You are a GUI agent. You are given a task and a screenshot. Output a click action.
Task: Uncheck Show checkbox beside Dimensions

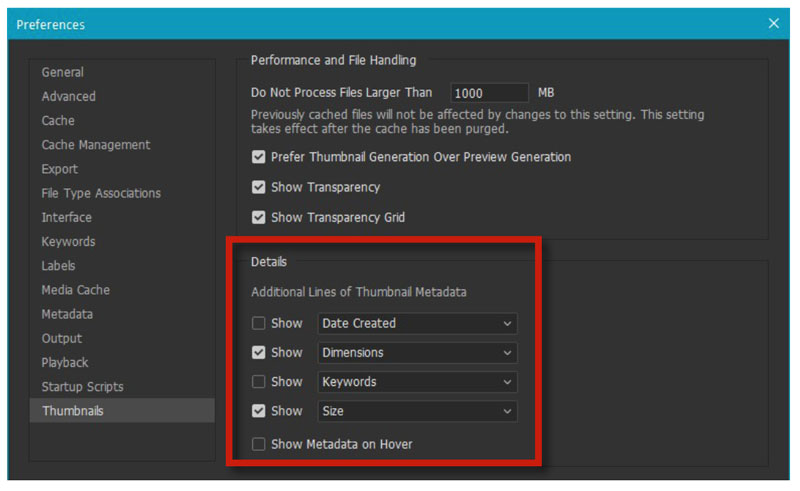[x=259, y=352]
